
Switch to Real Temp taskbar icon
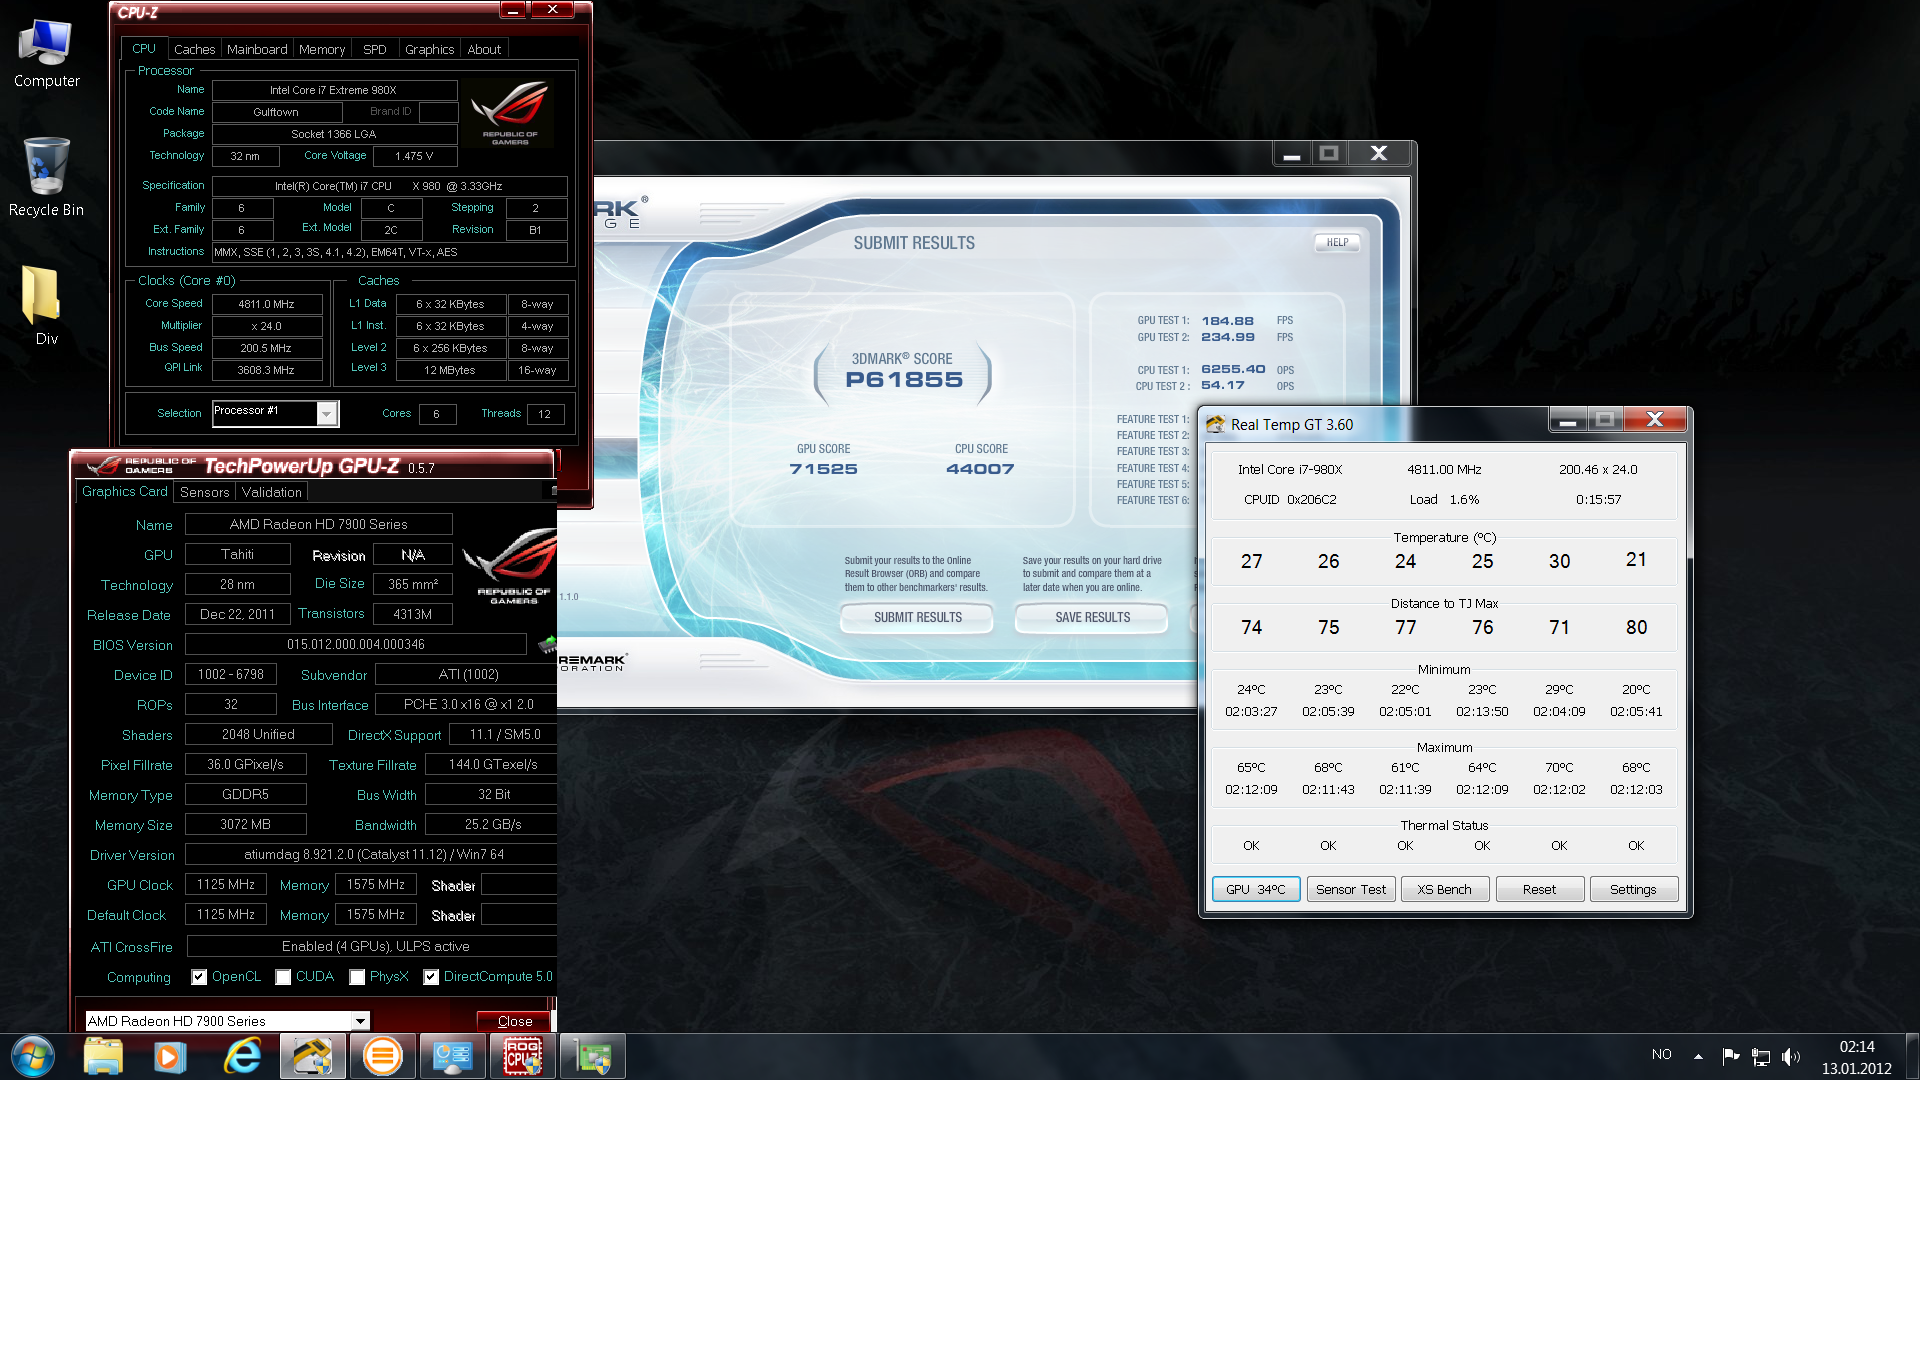312,1056
